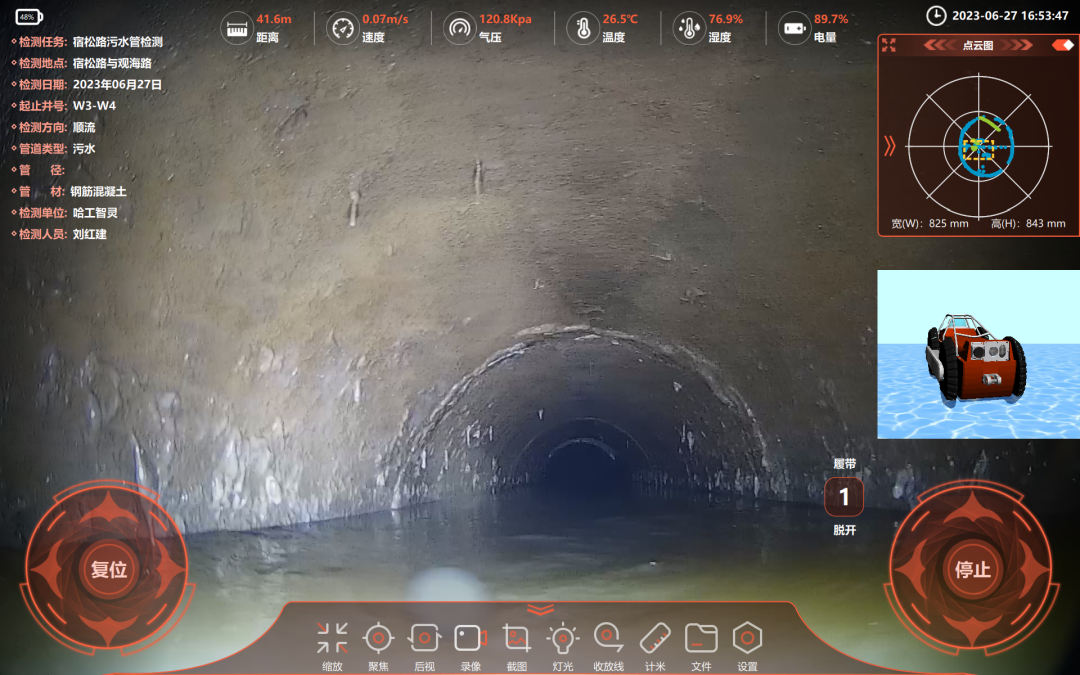1080x675 pixels.
Task: Toggle the 灯光 light on or off
Action: click(x=563, y=638)
